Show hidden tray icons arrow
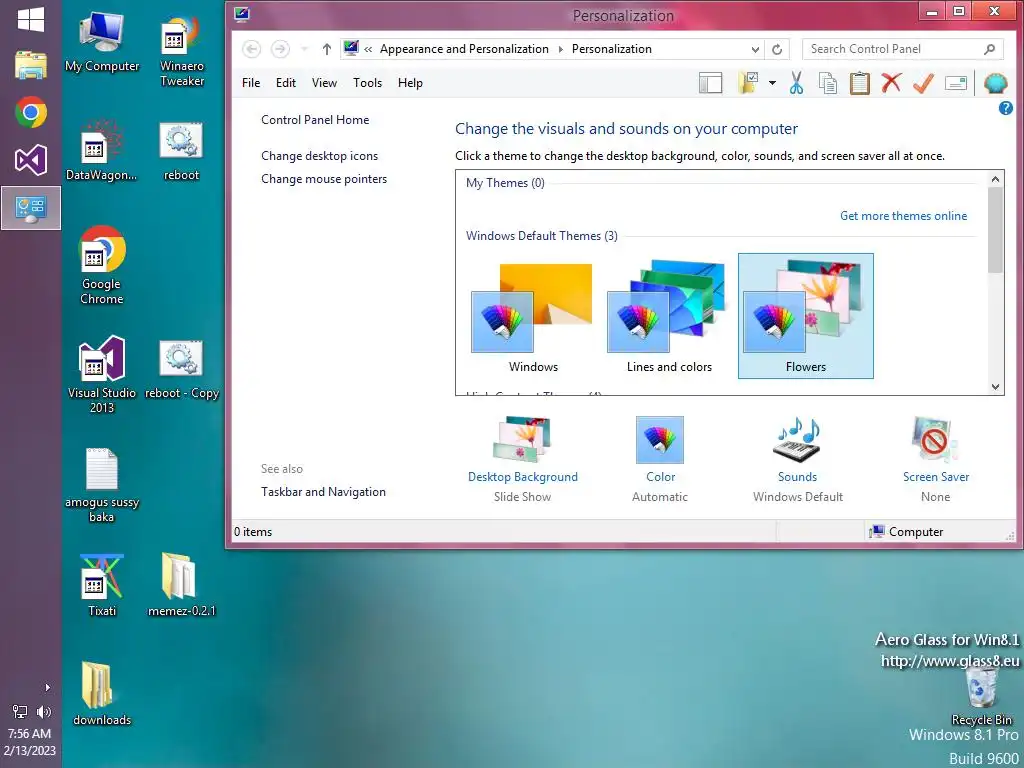The height and width of the screenshot is (768, 1024). tap(47, 687)
